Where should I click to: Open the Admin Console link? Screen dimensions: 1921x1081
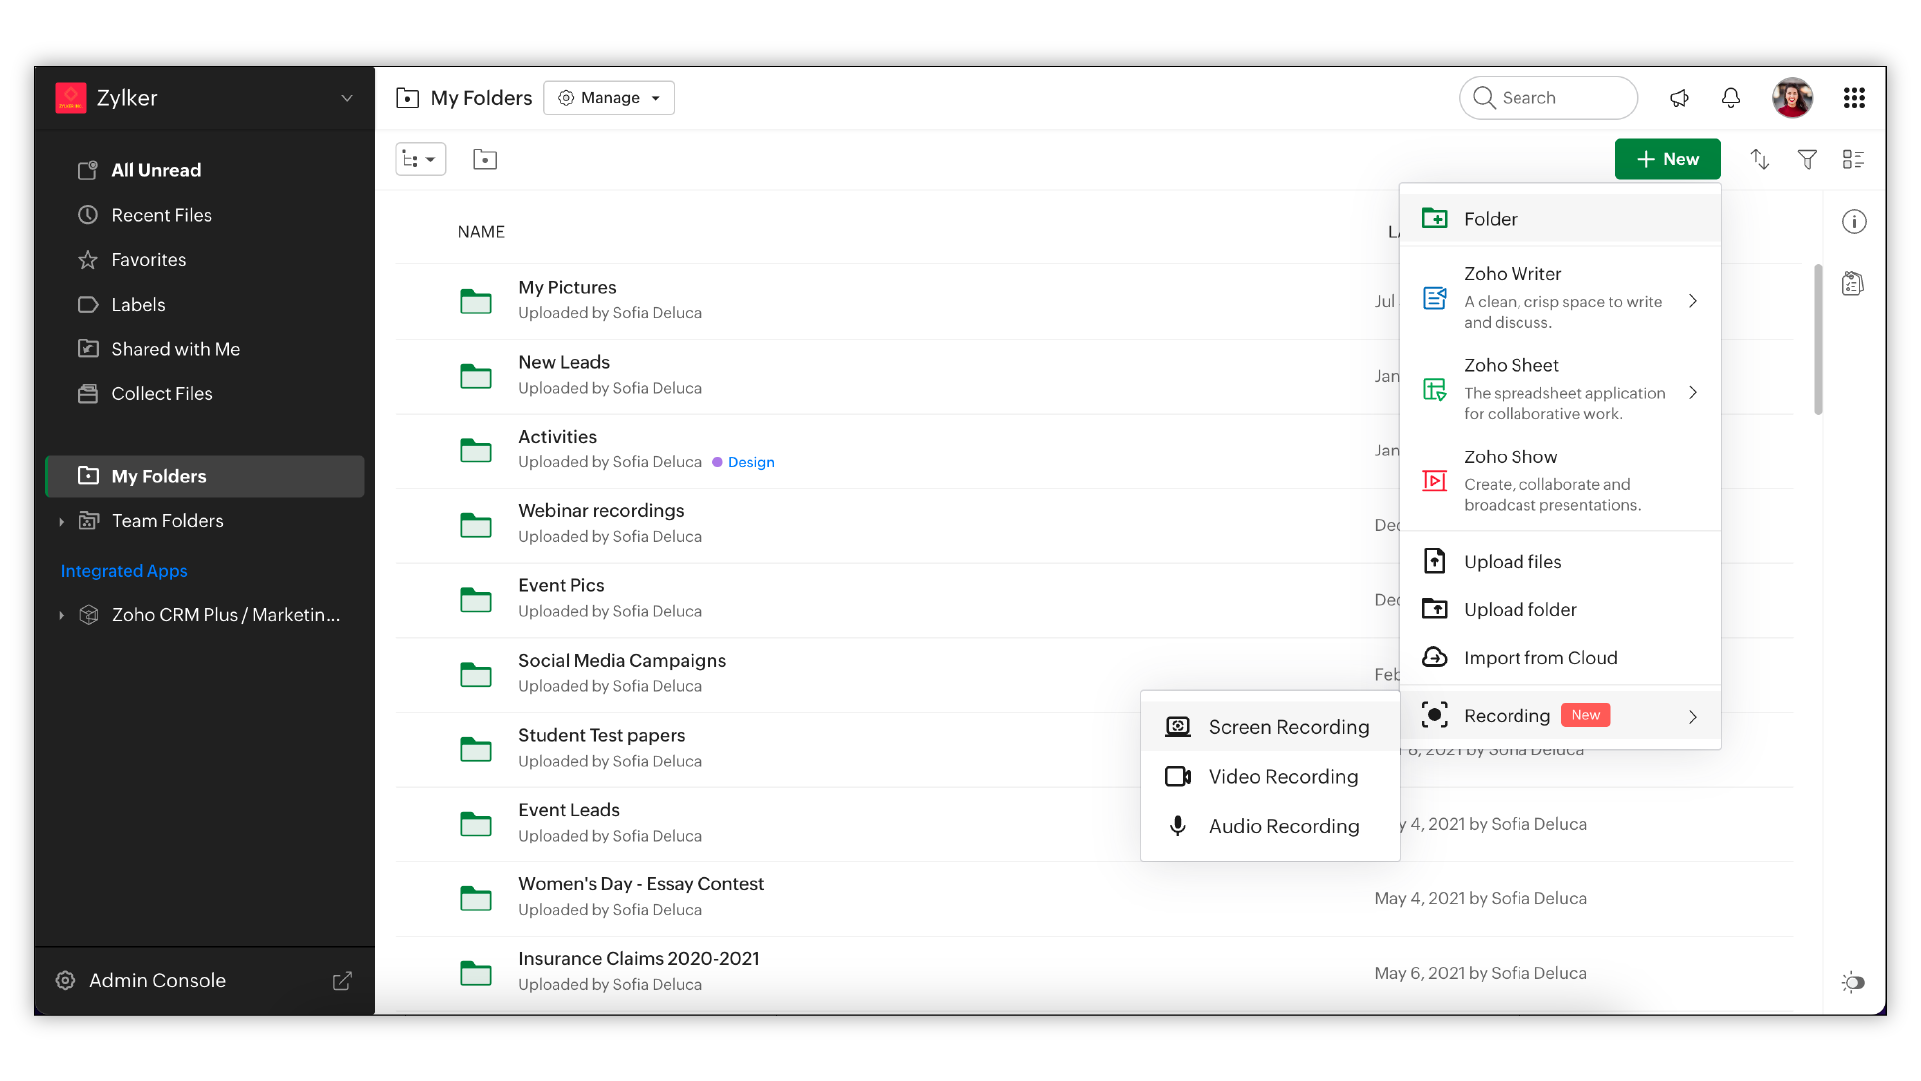pos(157,980)
